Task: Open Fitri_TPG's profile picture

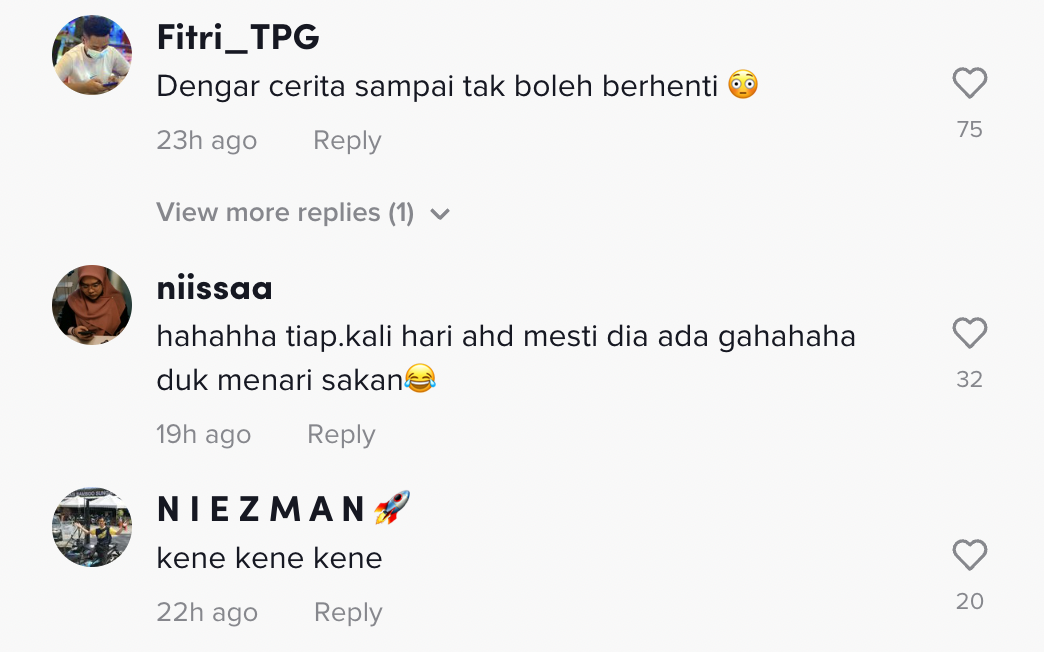Action: tap(92, 55)
